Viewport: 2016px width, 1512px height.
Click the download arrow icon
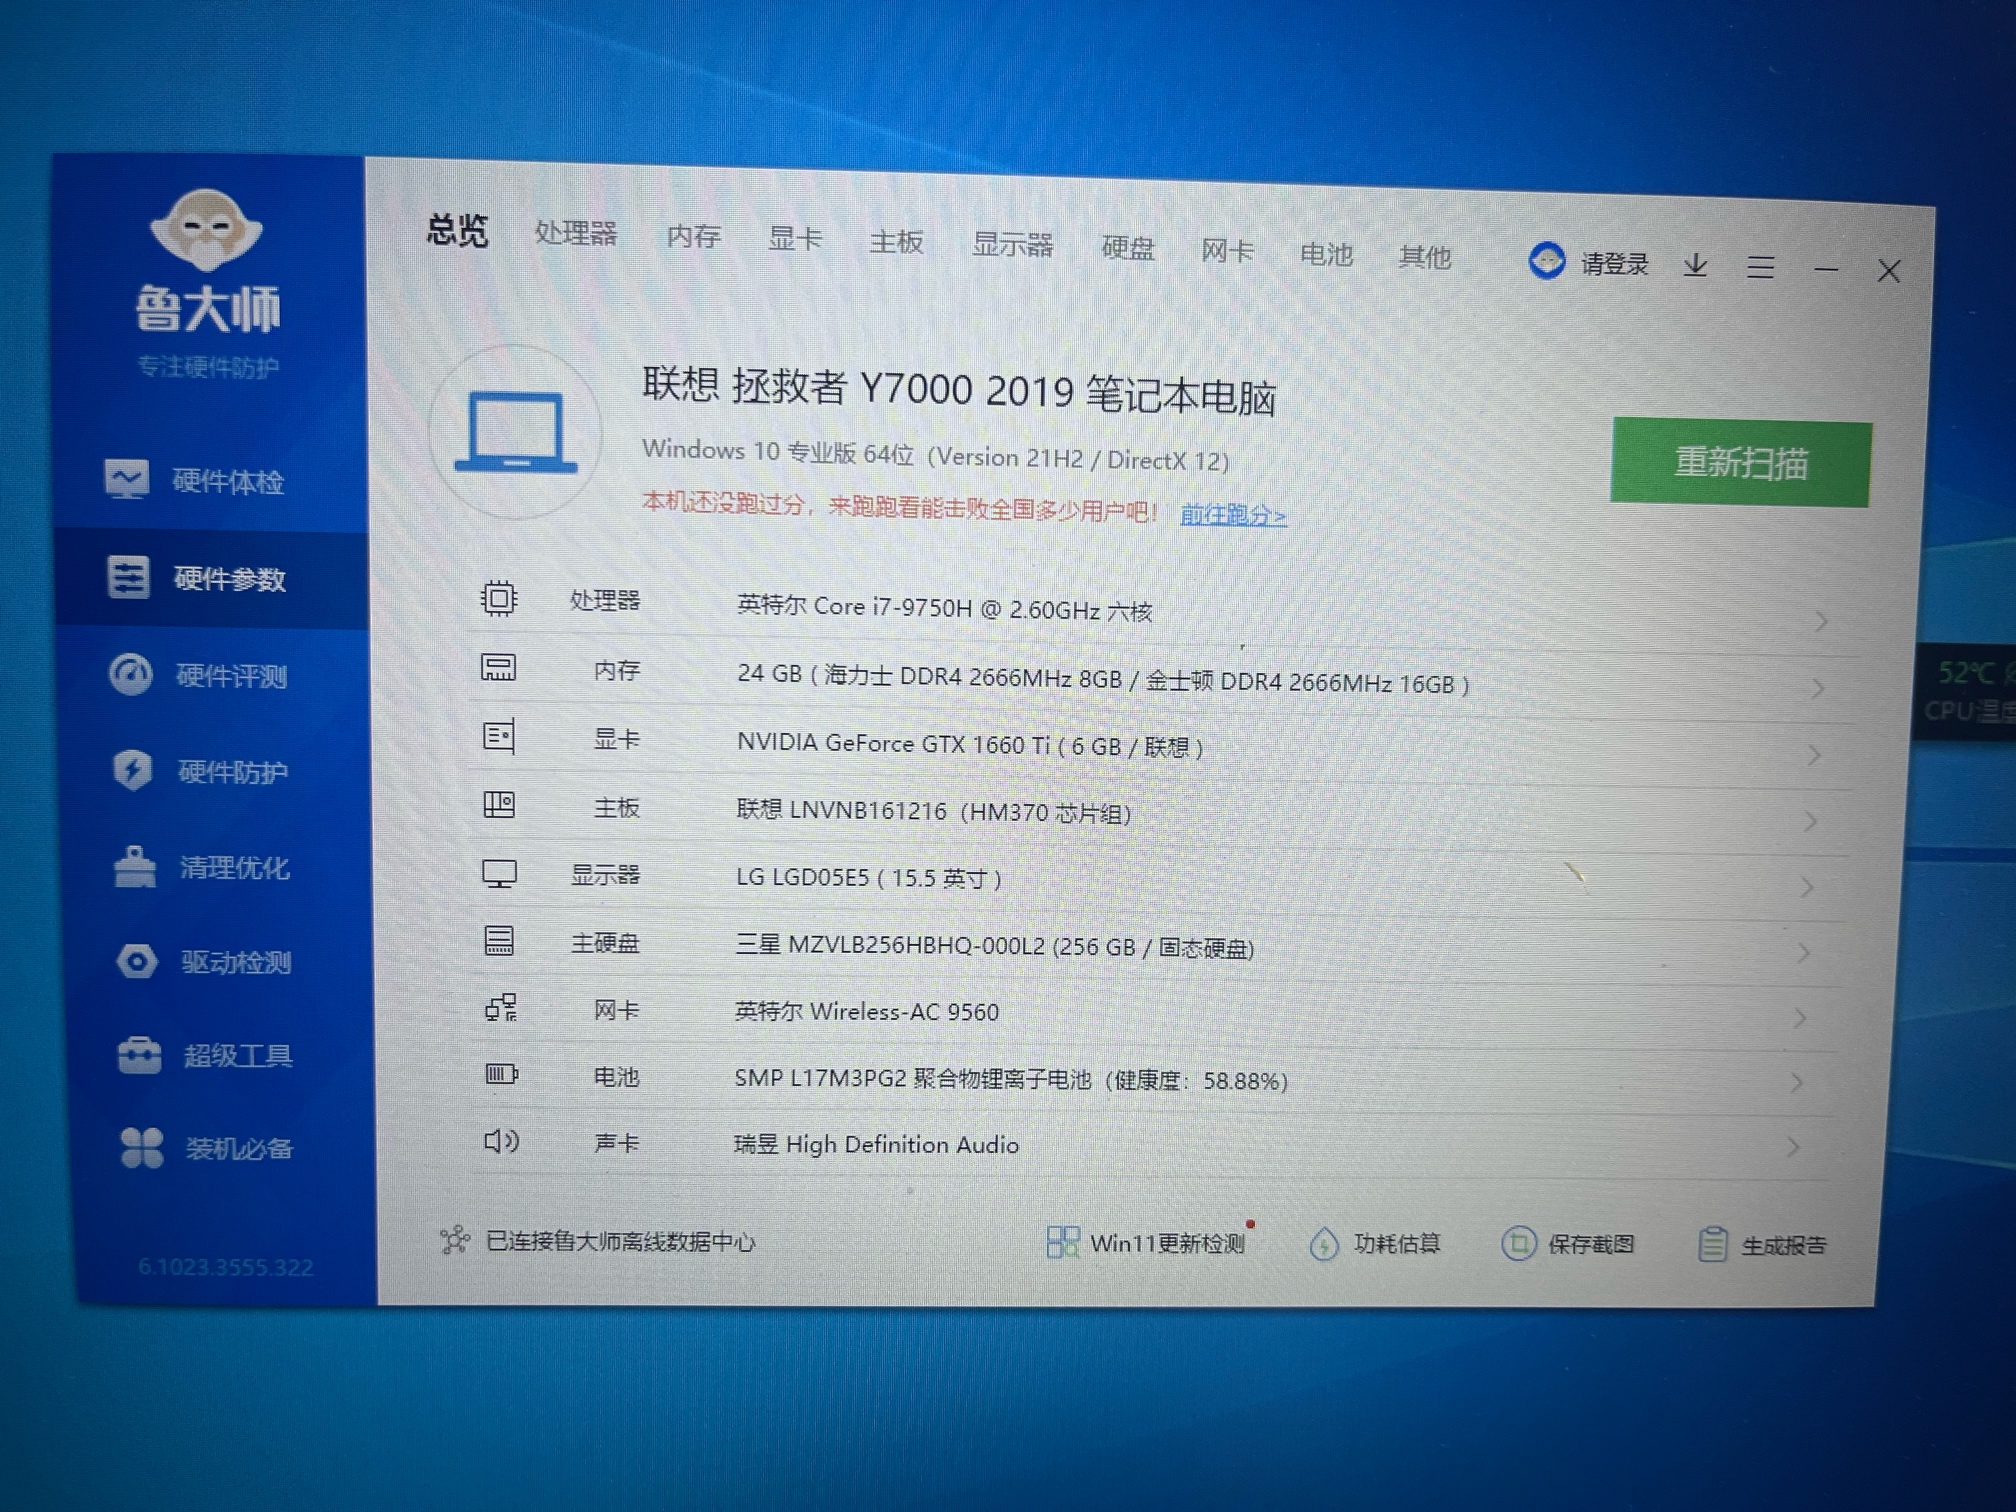coord(1695,265)
